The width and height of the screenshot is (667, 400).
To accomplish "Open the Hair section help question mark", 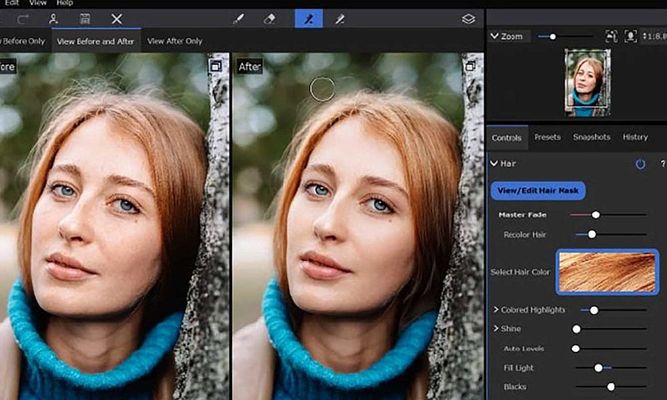I will tap(661, 163).
